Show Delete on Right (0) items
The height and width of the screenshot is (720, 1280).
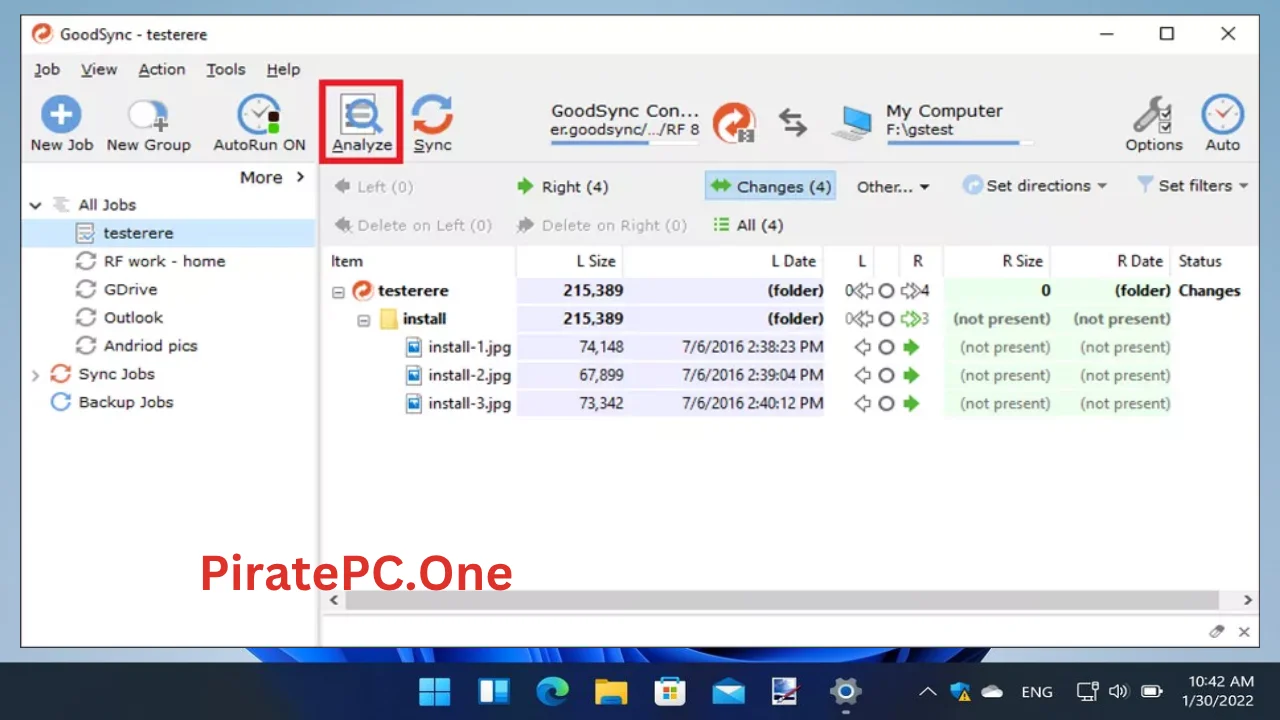[602, 225]
